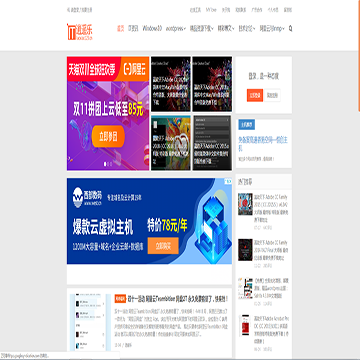
Task: Expand the 技术讨论 dropdown menu
Action: [x=247, y=29]
